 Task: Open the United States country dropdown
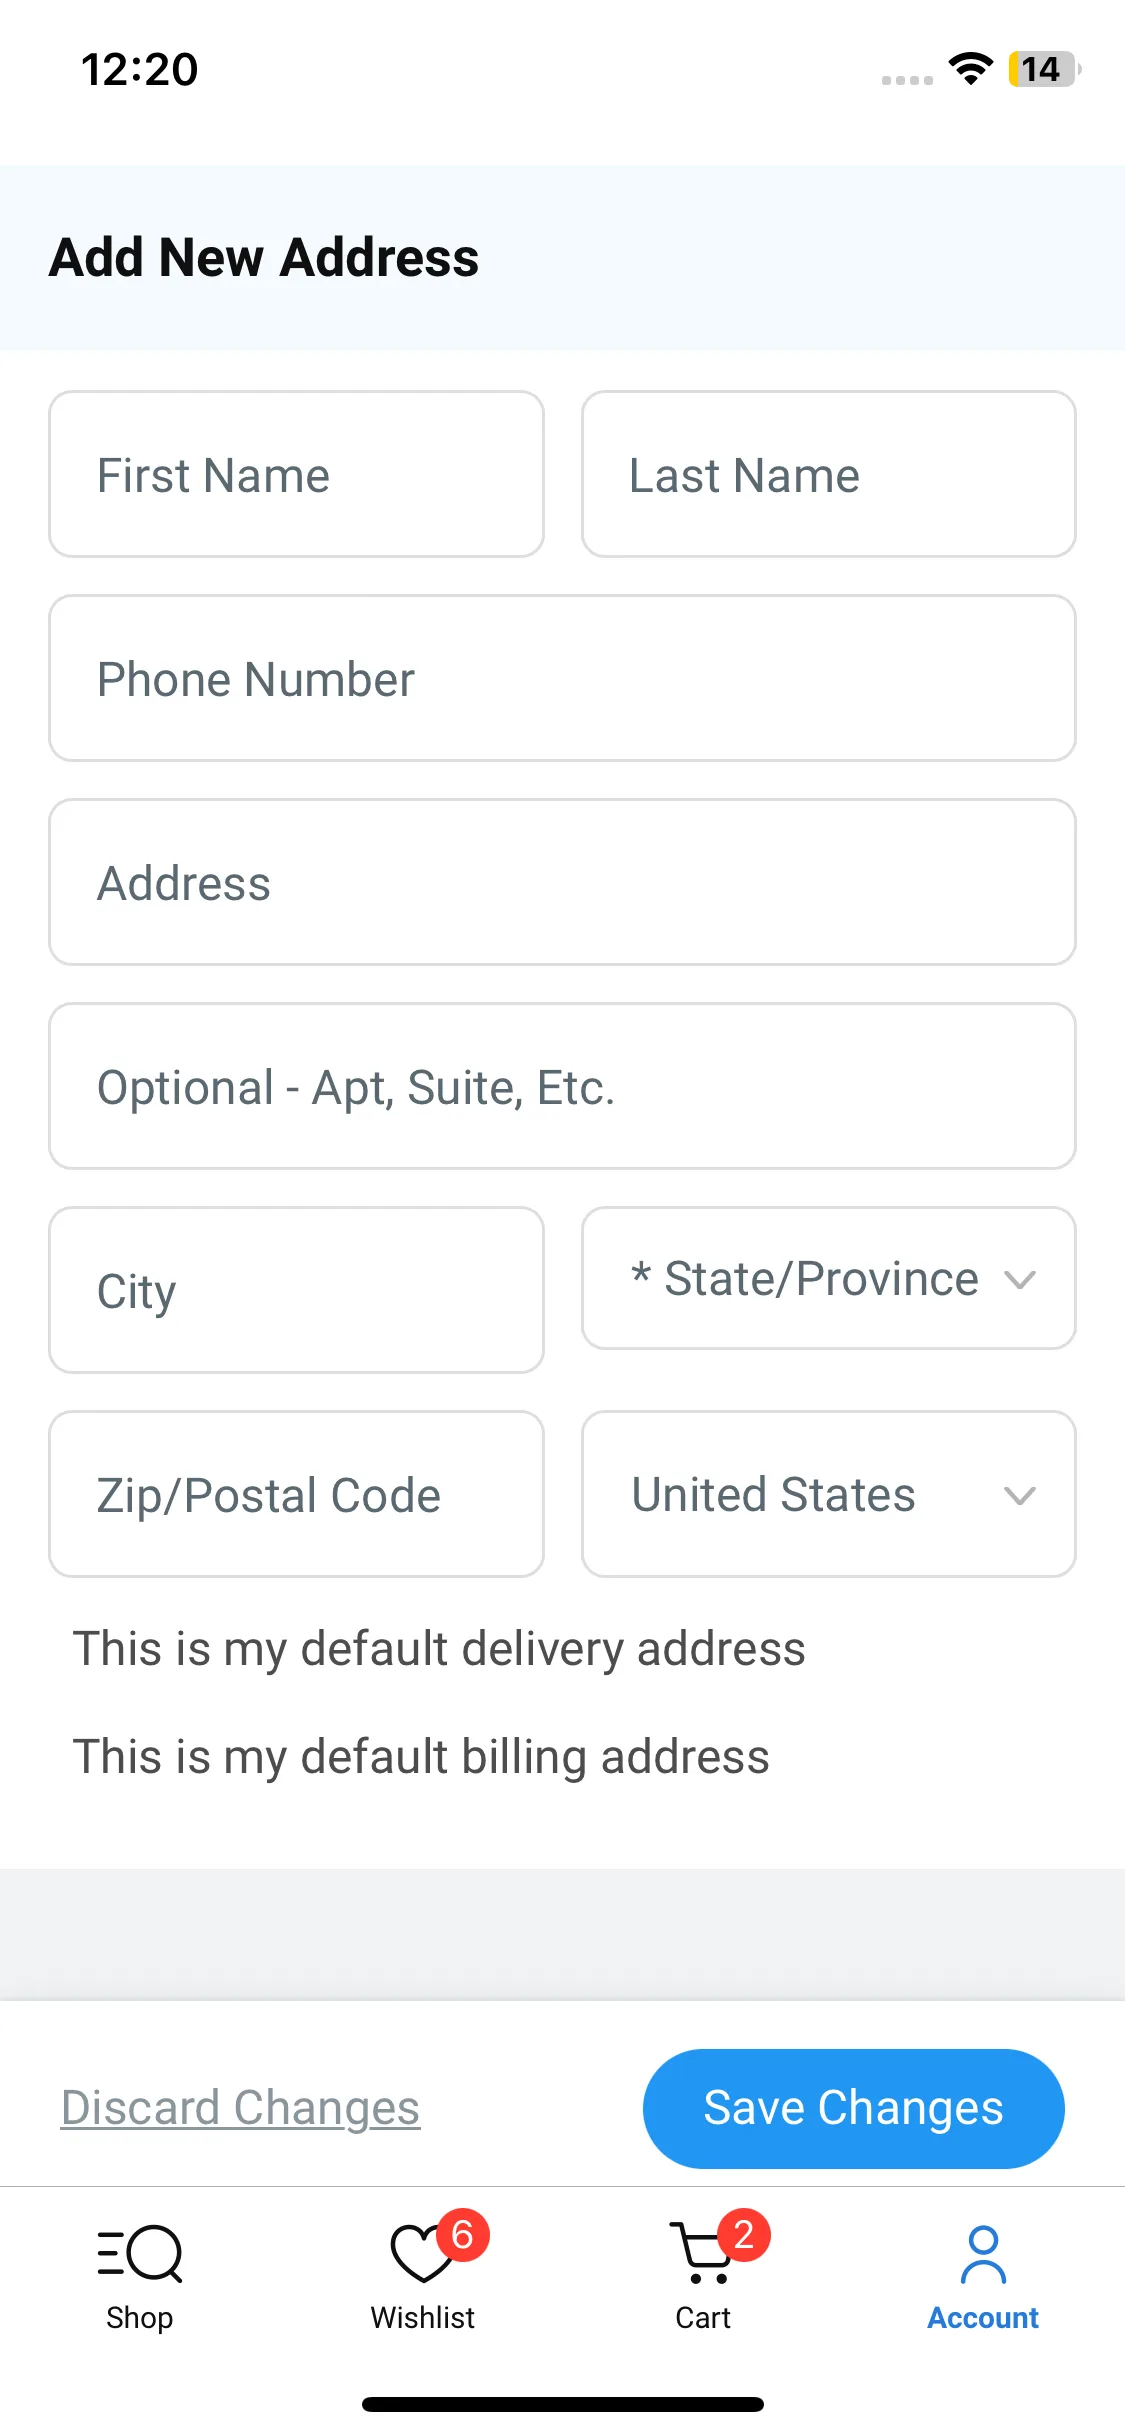pyautogui.click(x=828, y=1494)
